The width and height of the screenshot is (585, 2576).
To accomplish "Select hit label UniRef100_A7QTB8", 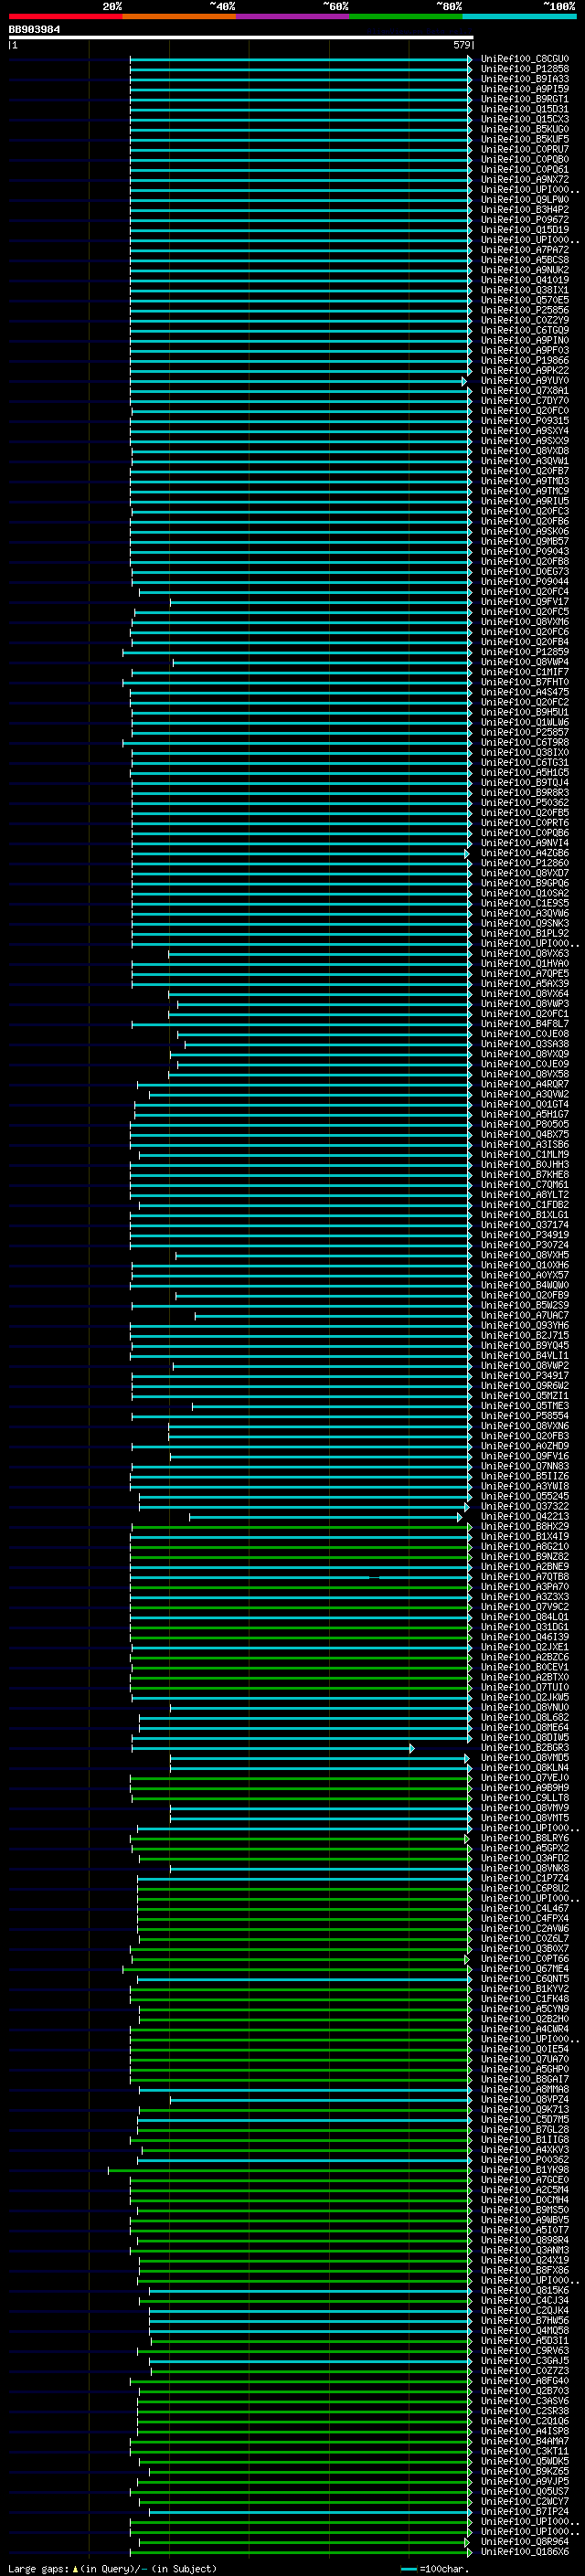I will click(x=524, y=1577).
